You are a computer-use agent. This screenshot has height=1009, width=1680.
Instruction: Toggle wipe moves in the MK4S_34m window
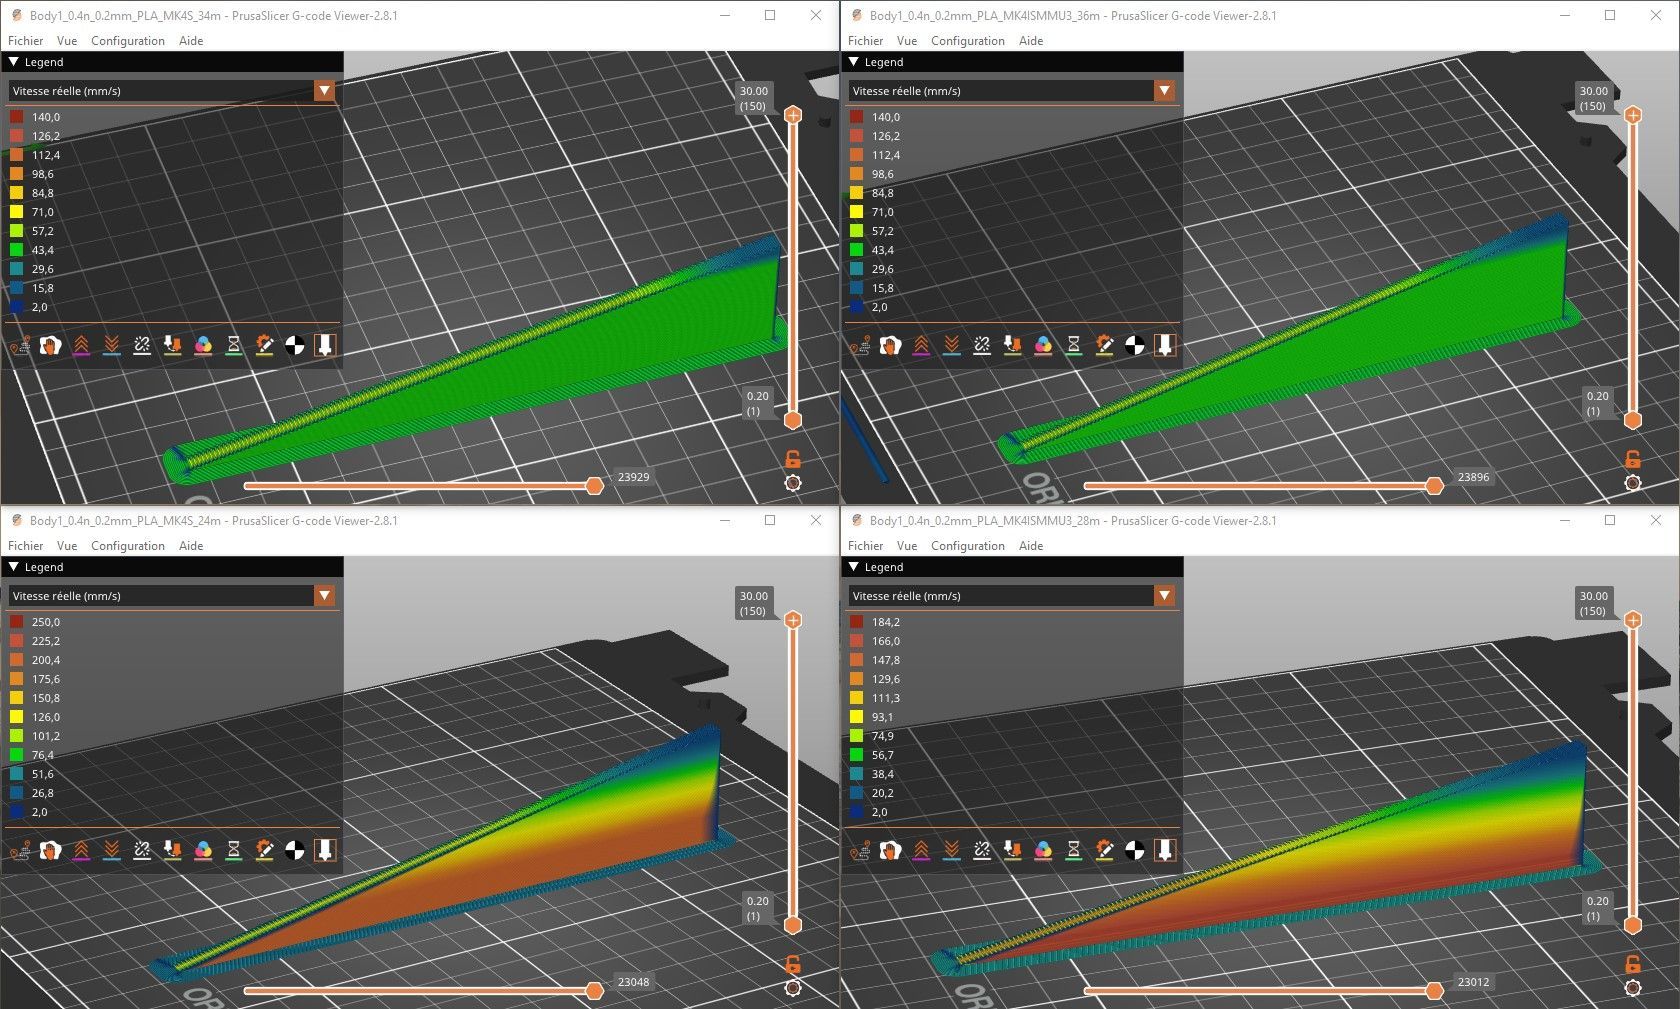tap(50, 346)
